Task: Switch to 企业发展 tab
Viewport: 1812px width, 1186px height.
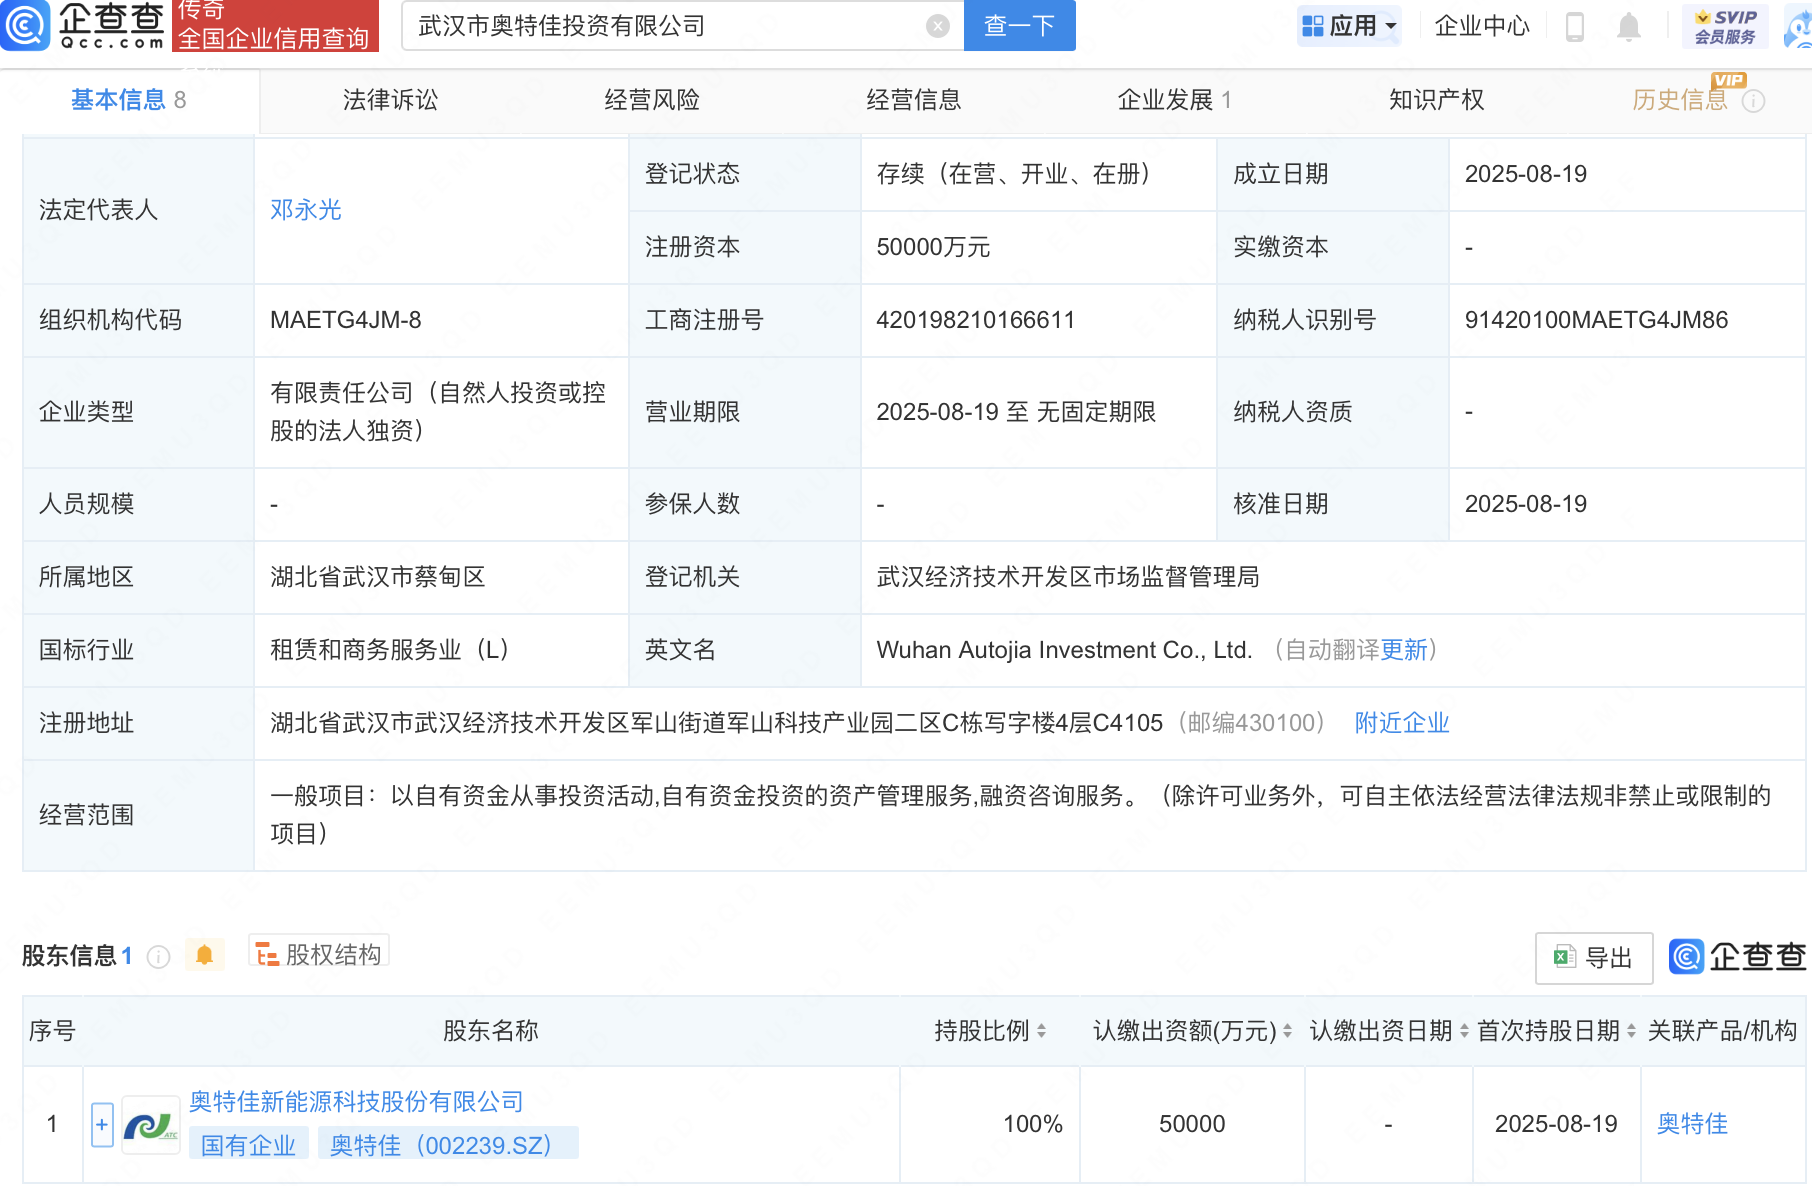Action: tap(1175, 100)
